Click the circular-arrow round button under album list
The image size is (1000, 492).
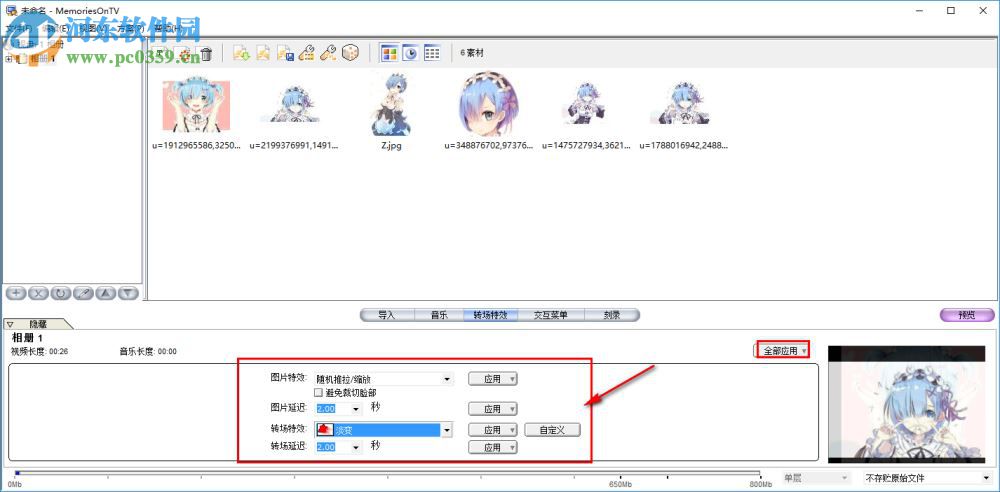tap(61, 293)
